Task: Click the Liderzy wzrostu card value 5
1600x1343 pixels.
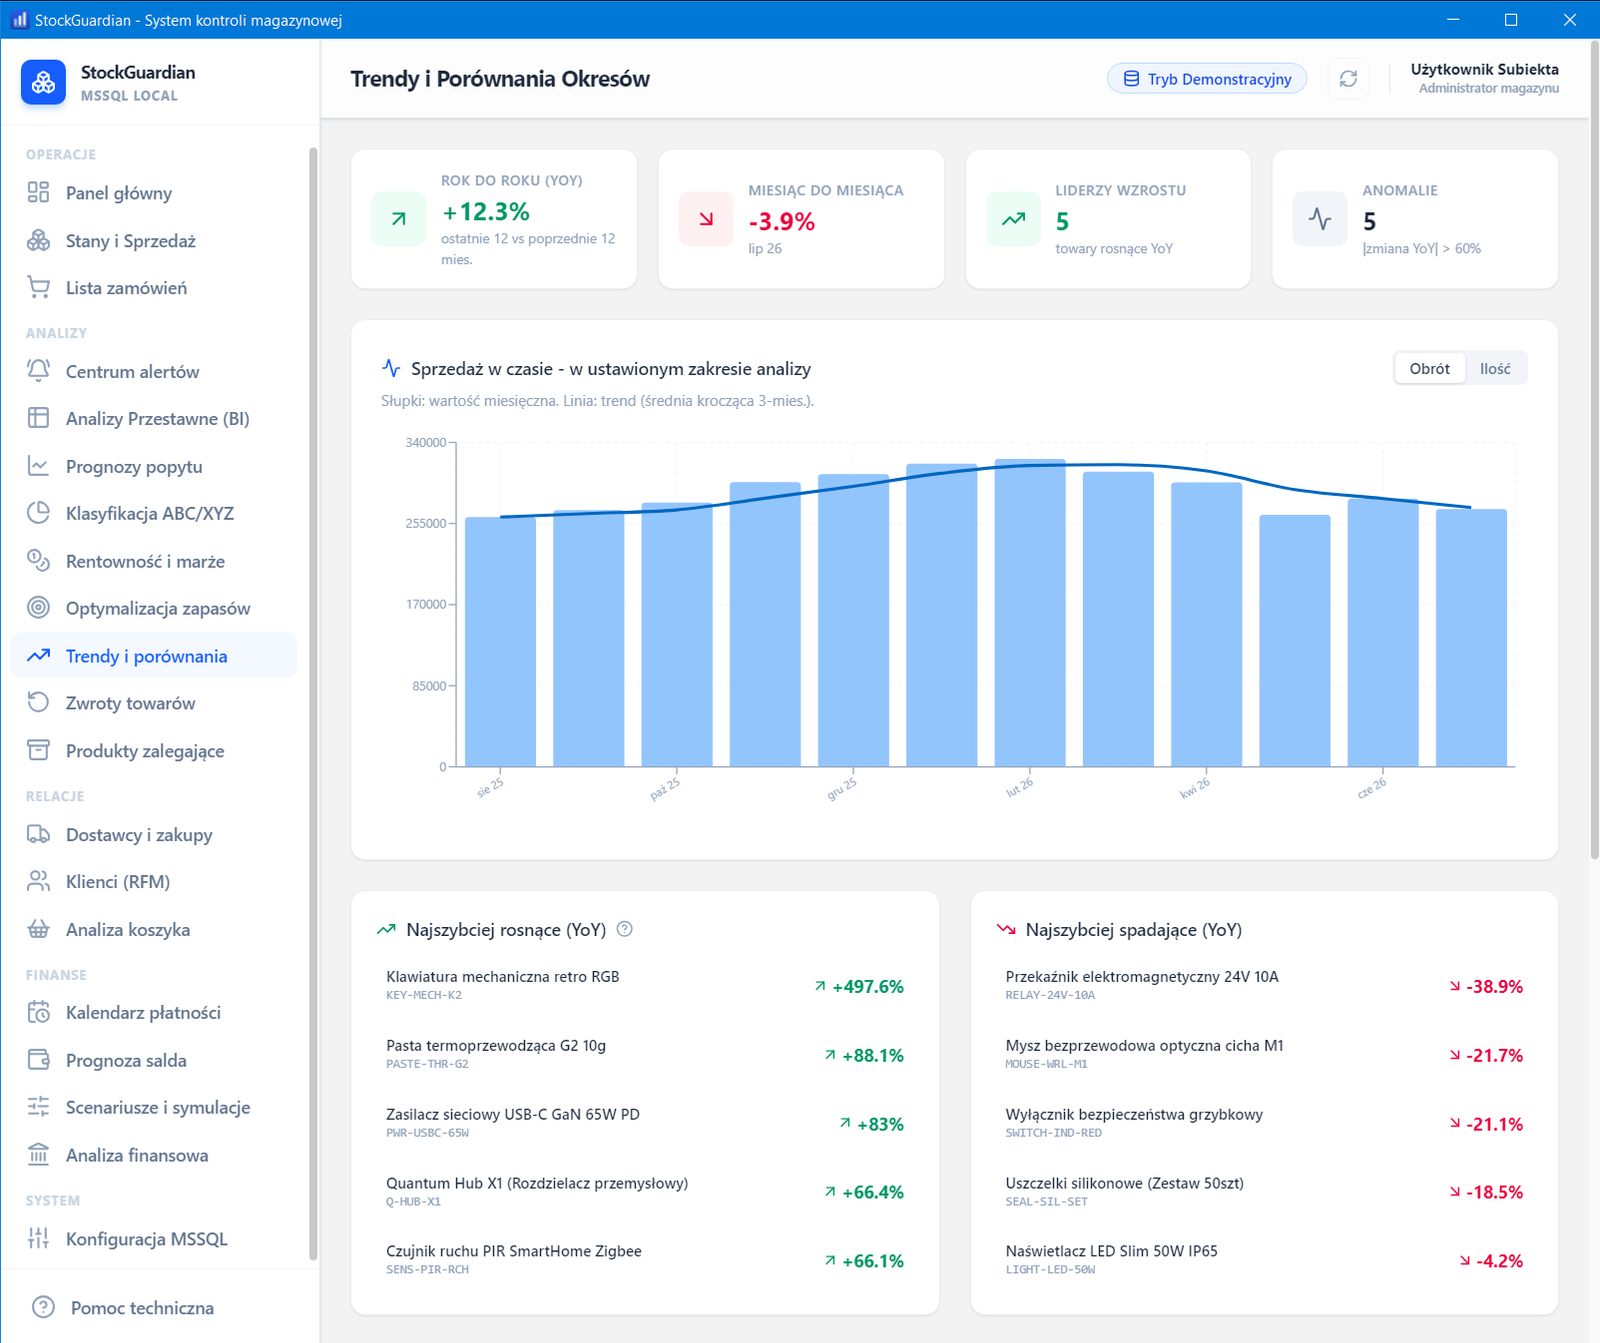Action: point(1062,221)
